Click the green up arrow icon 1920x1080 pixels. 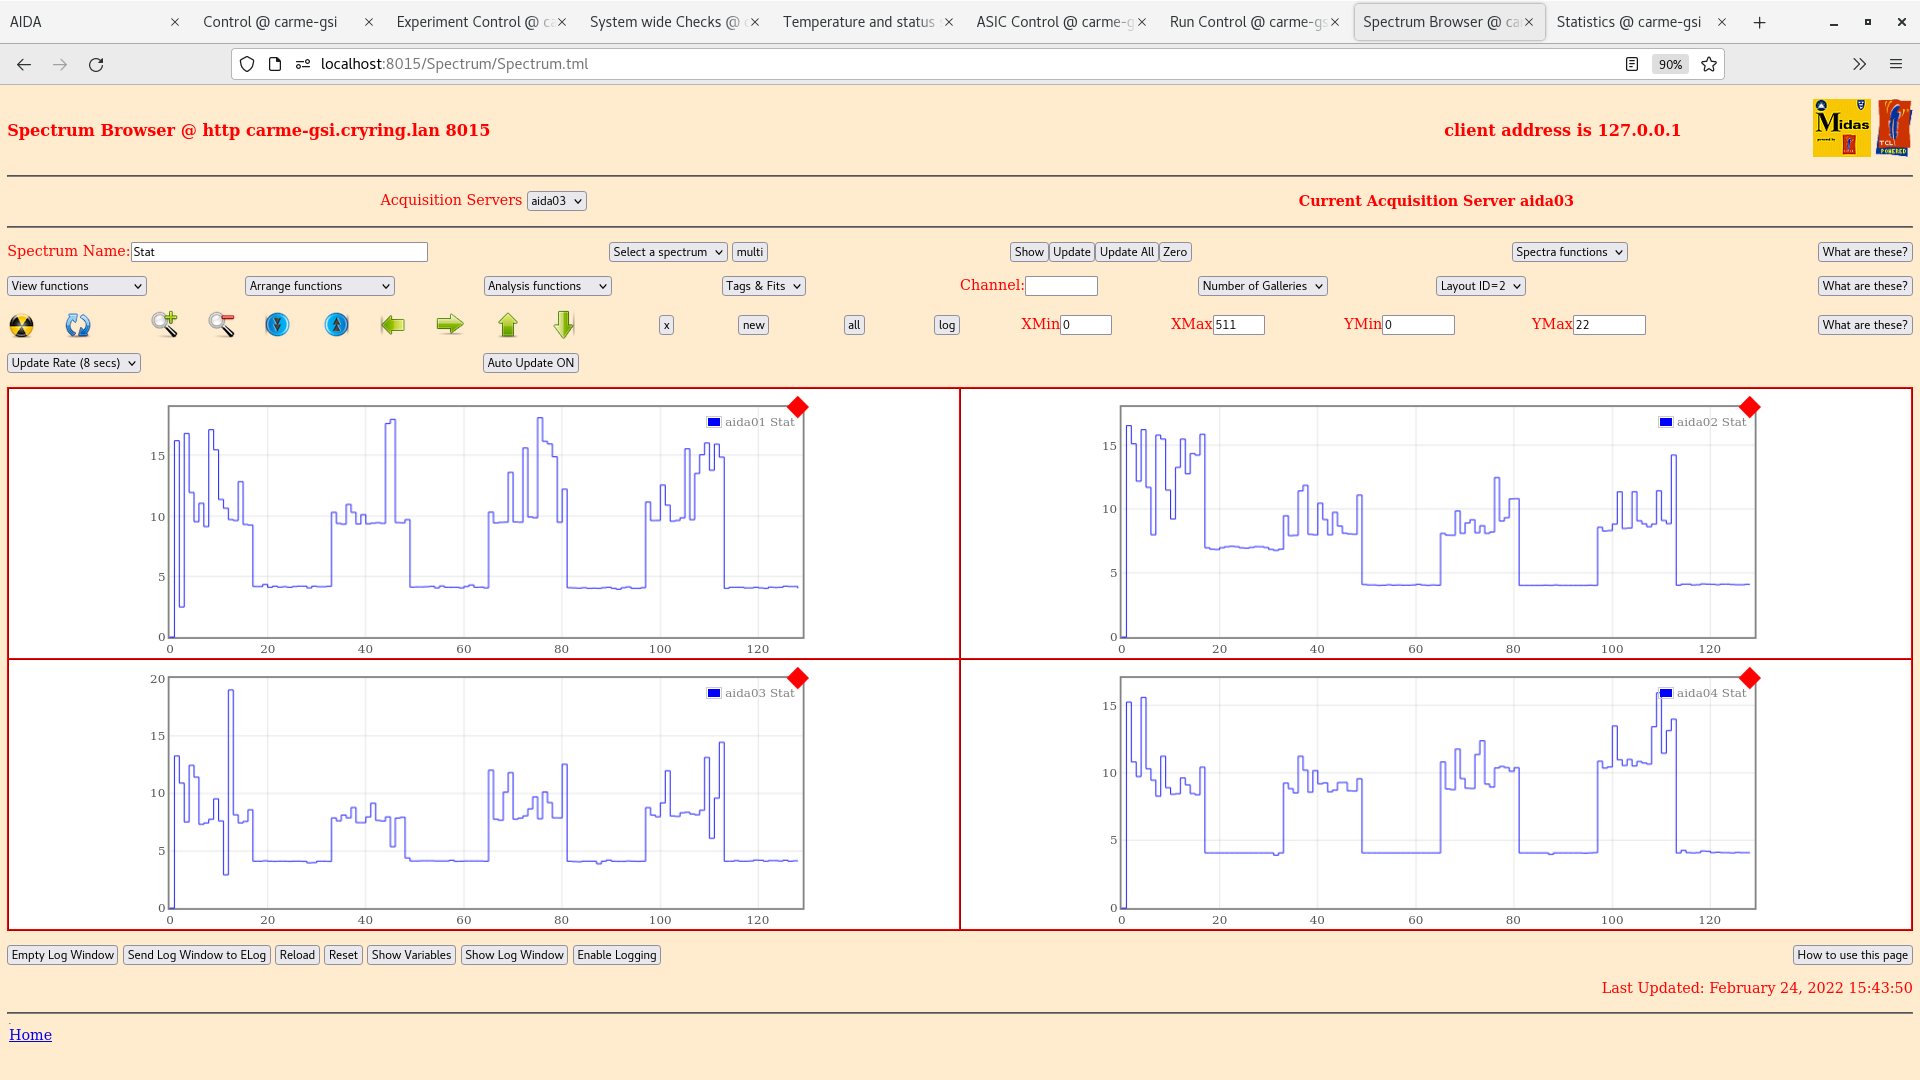pyautogui.click(x=508, y=325)
